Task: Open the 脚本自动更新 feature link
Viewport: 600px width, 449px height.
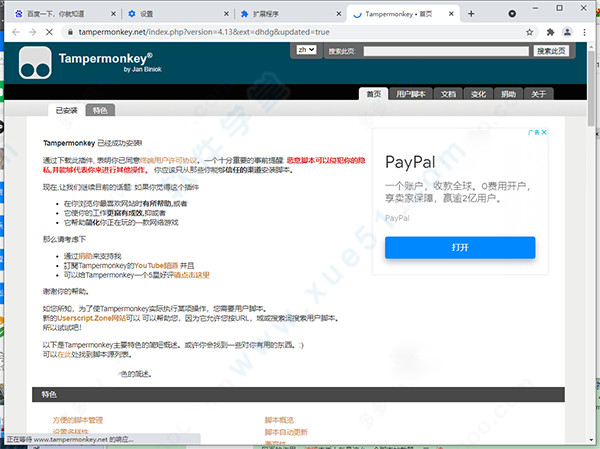Action: point(286,432)
